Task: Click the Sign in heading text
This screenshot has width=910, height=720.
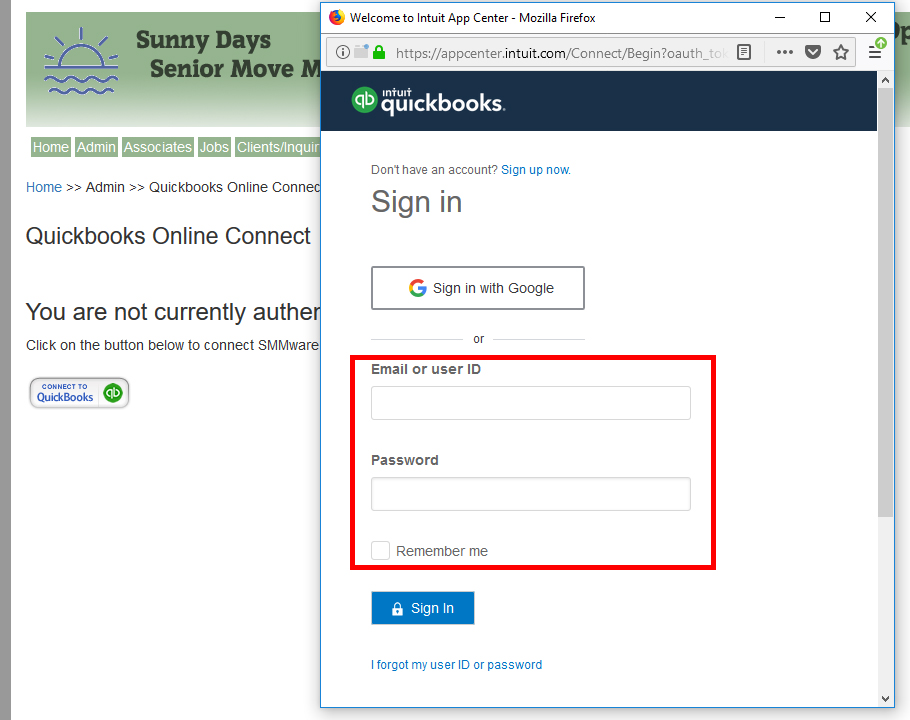Action: point(416,202)
